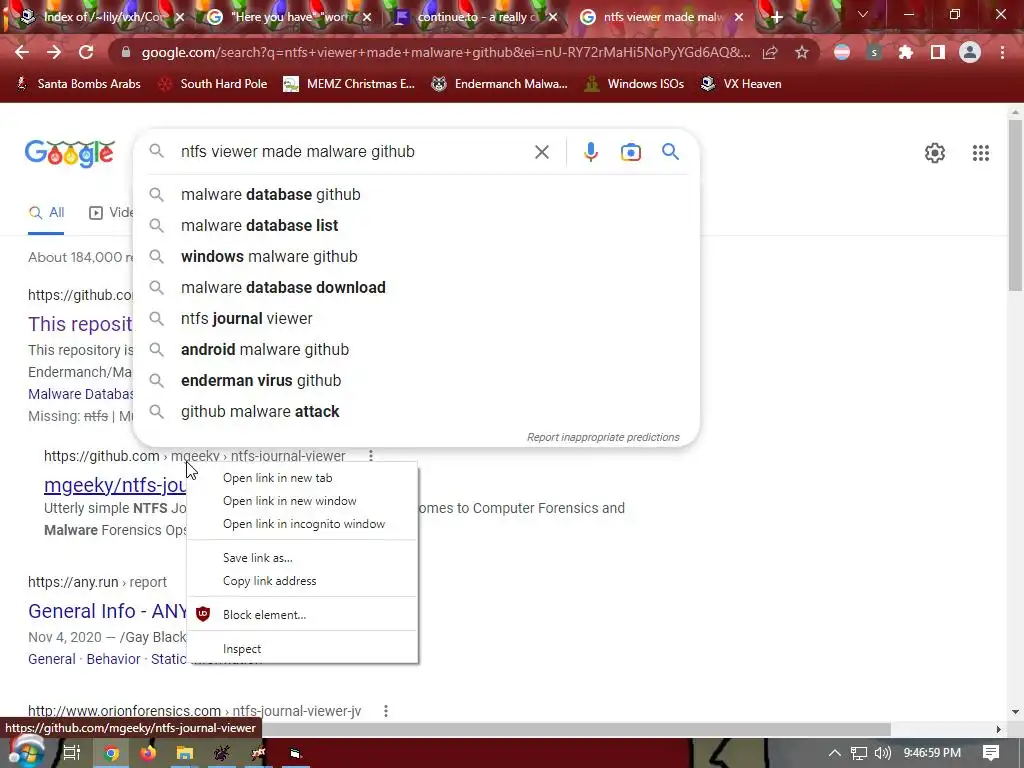Open the side panel icon
This screenshot has width=1024, height=768.
pyautogui.click(x=938, y=52)
